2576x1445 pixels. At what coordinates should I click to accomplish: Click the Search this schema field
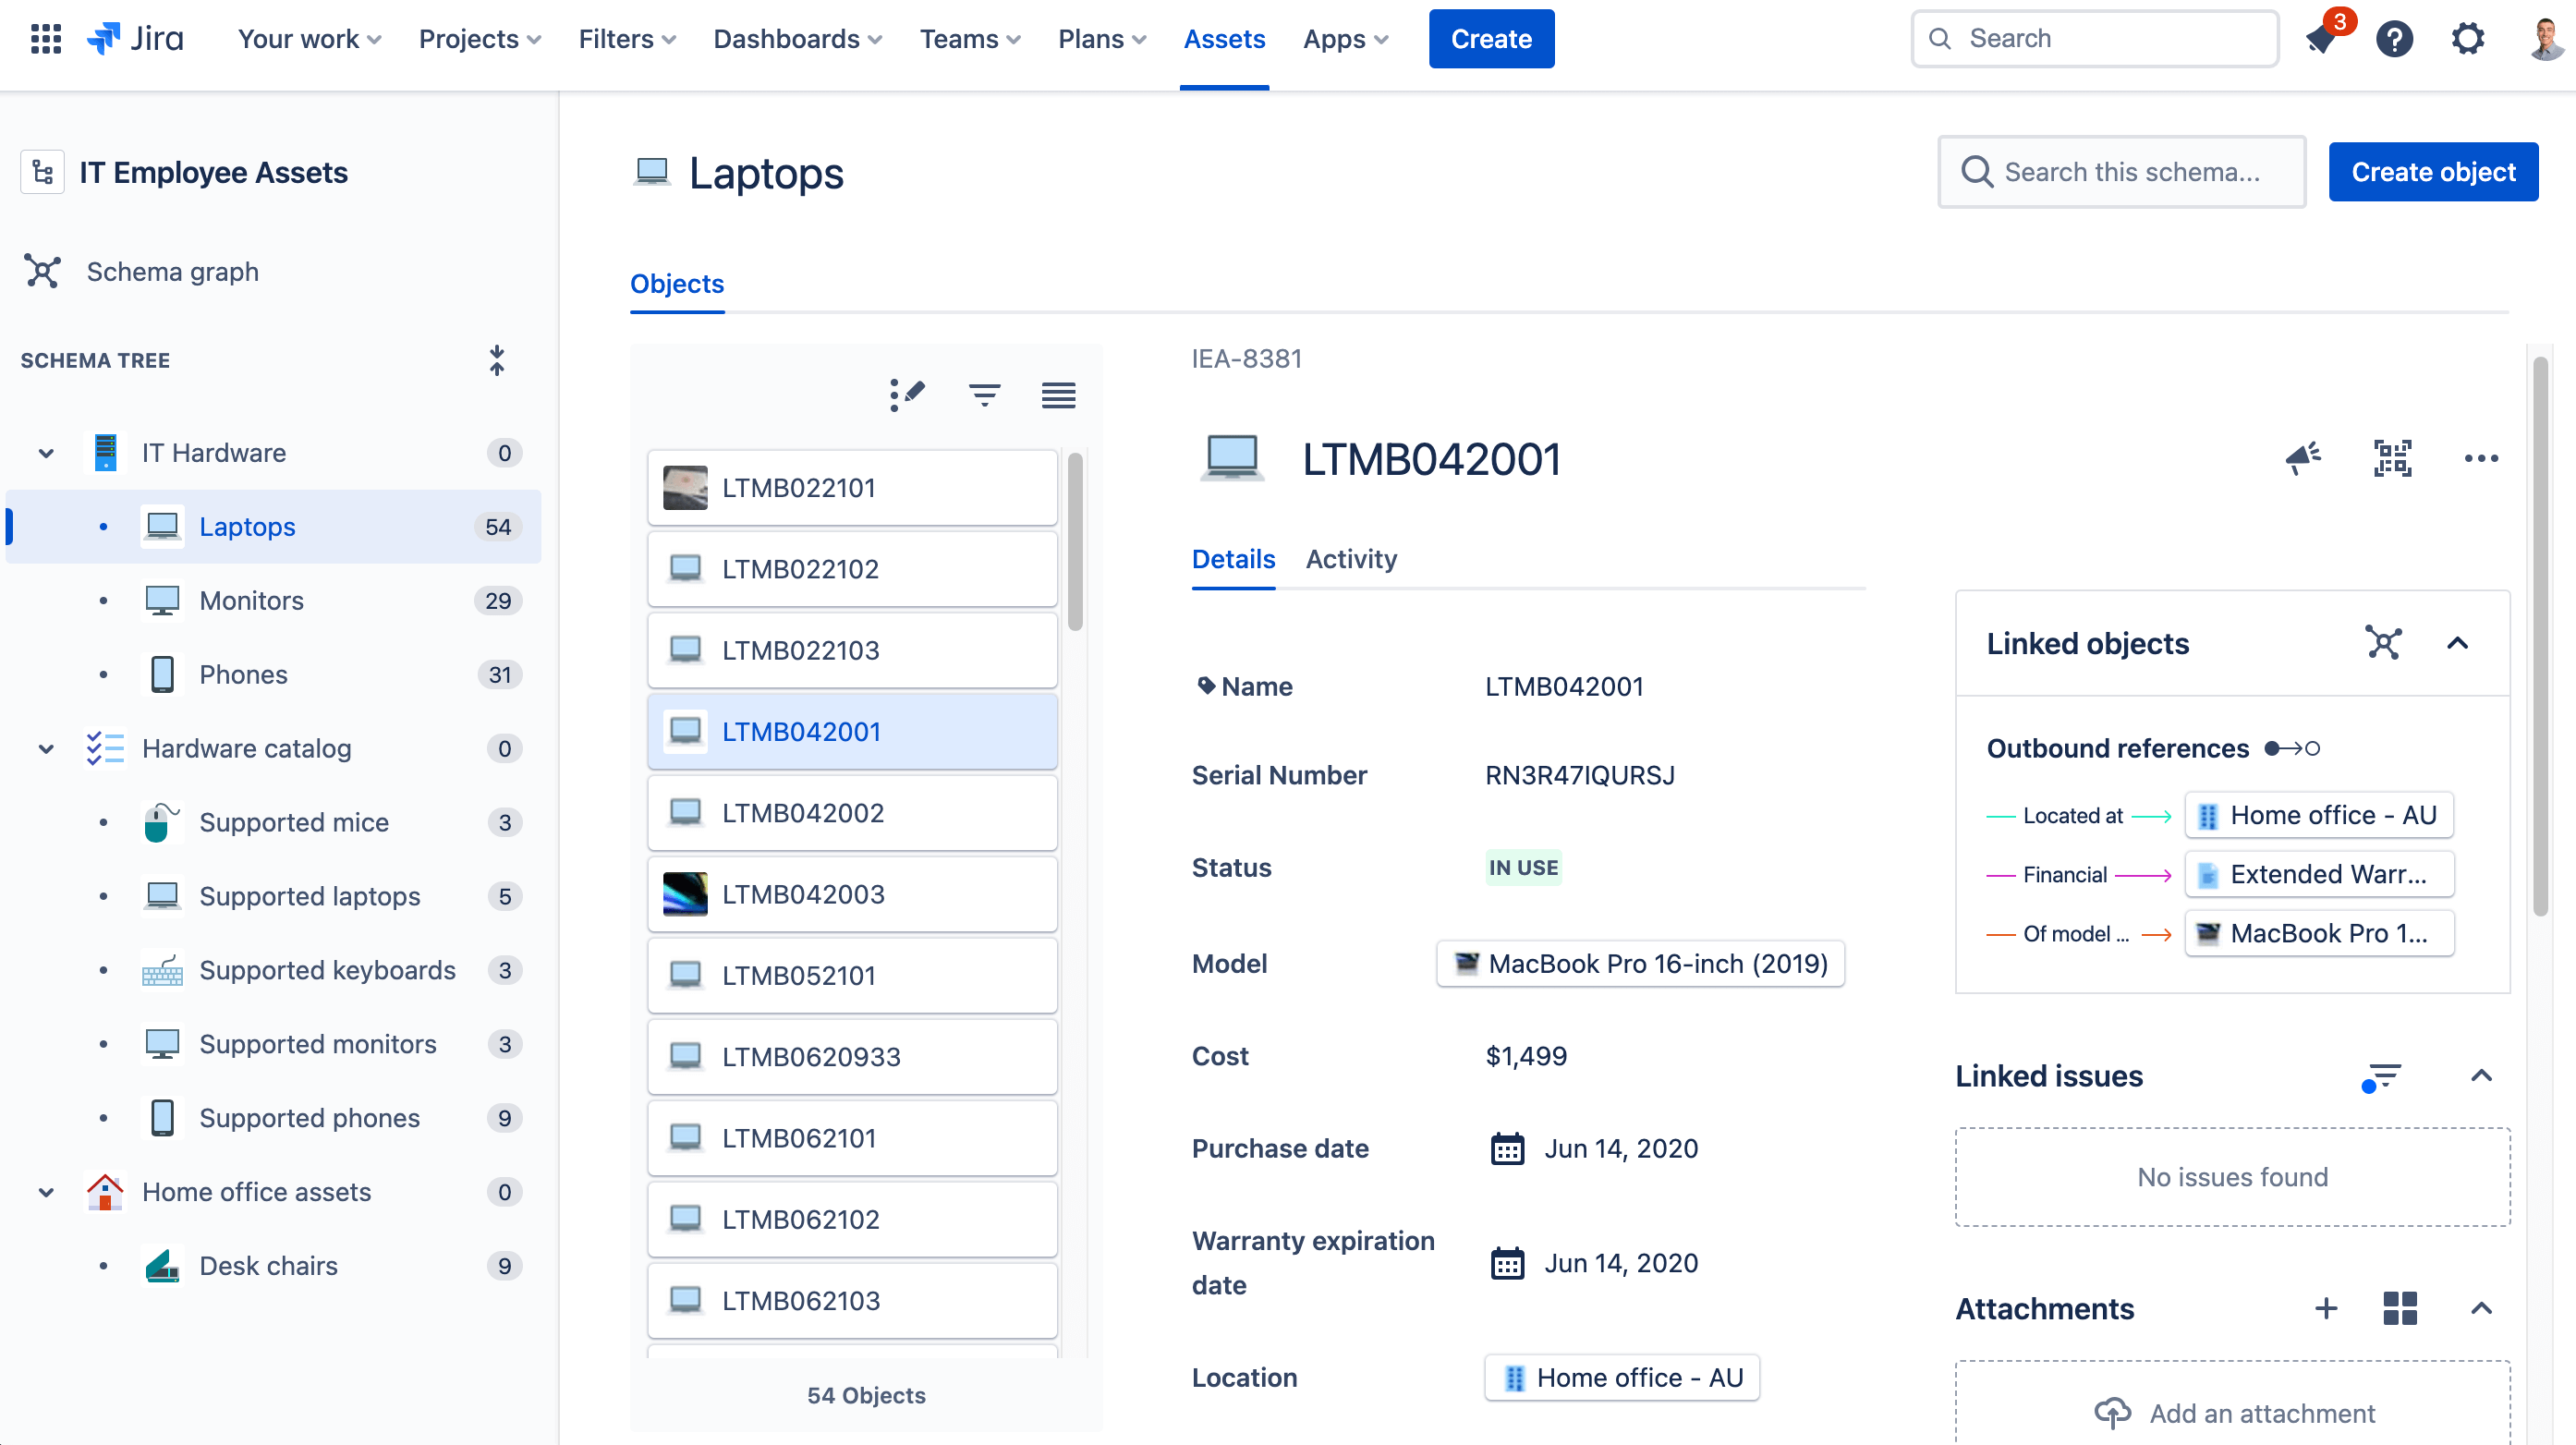[2120, 171]
